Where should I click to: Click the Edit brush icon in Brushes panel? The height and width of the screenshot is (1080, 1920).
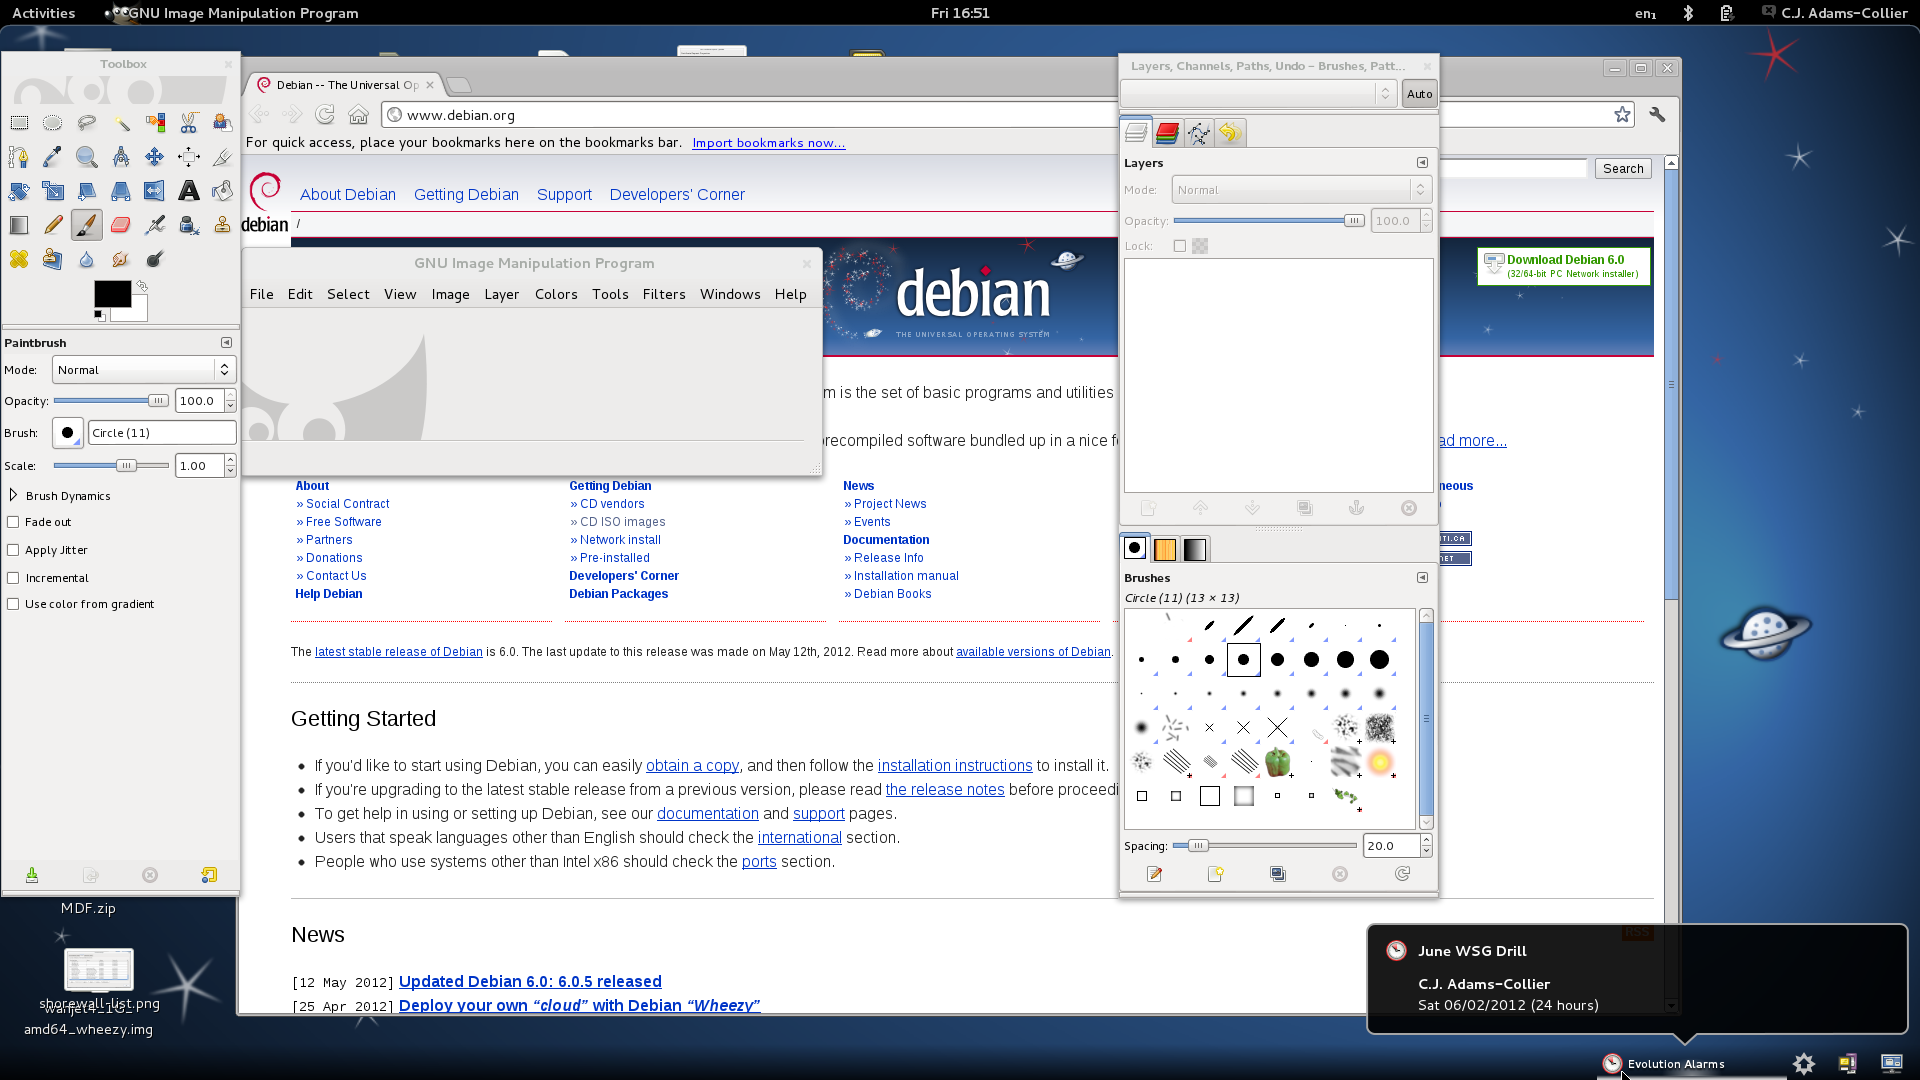click(x=1155, y=874)
